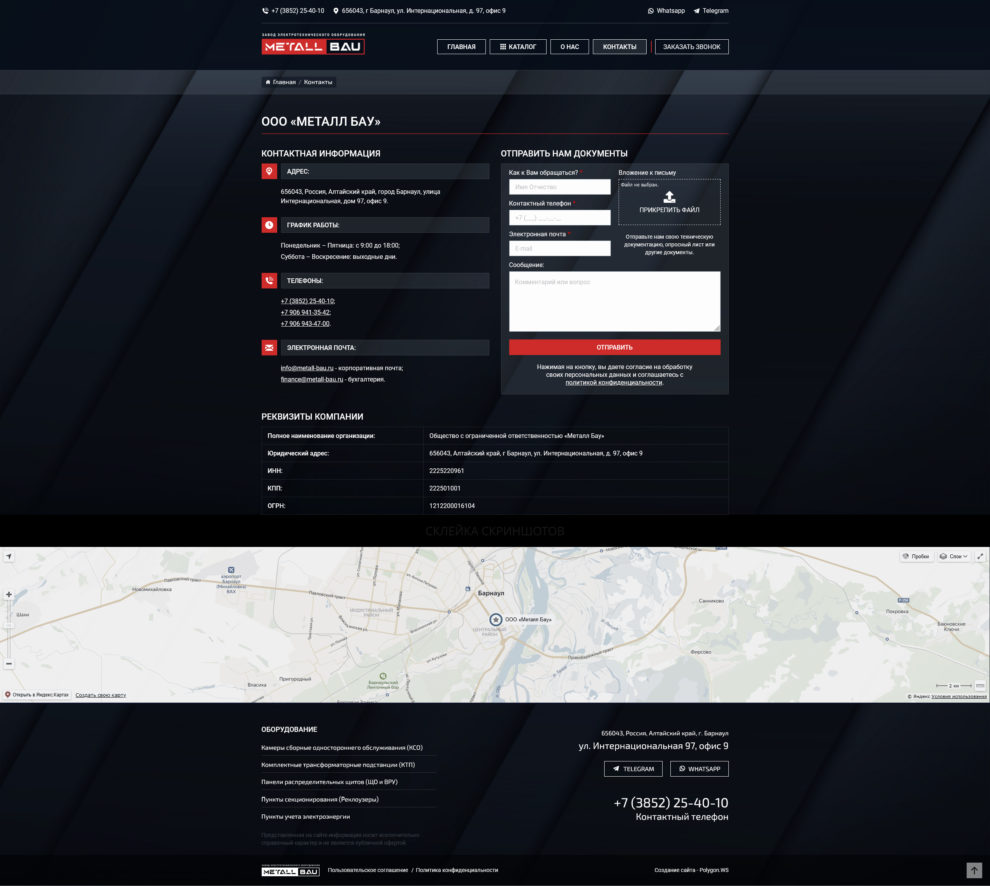Click footer phone number +7 (3852) 25-40-10
This screenshot has height=886, width=990.
[671, 803]
